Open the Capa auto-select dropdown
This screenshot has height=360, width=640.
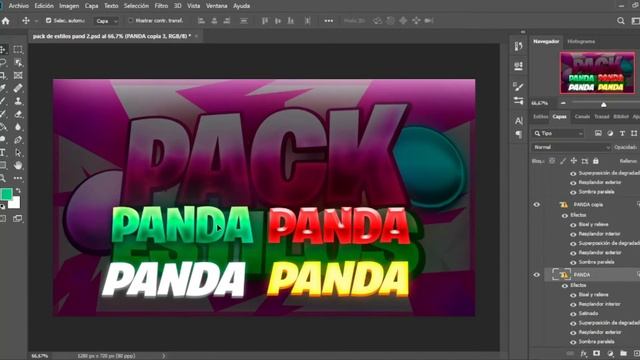[107, 21]
